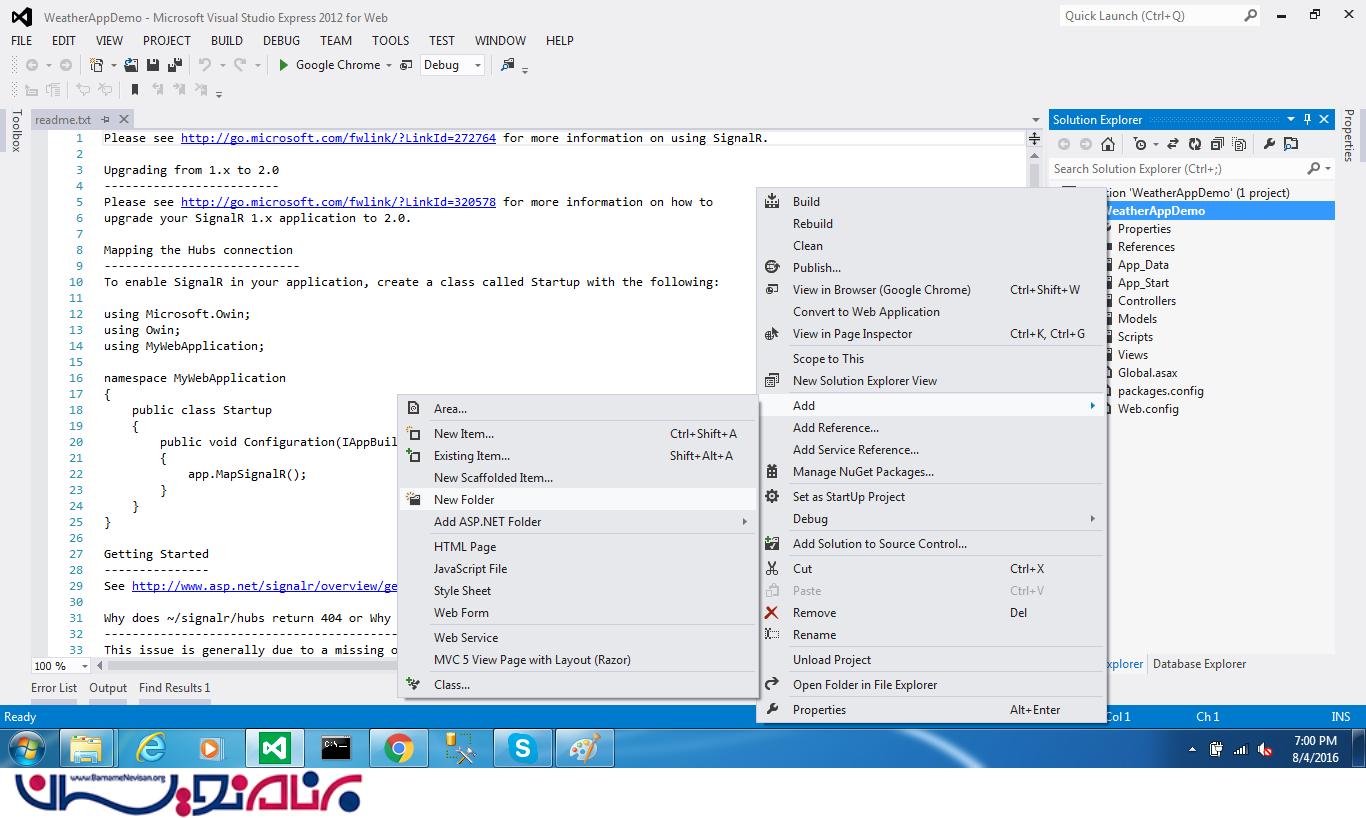The height and width of the screenshot is (818, 1366).
Task: Open the Properties wrench icon in Solution Explorer
Action: click(x=1269, y=145)
